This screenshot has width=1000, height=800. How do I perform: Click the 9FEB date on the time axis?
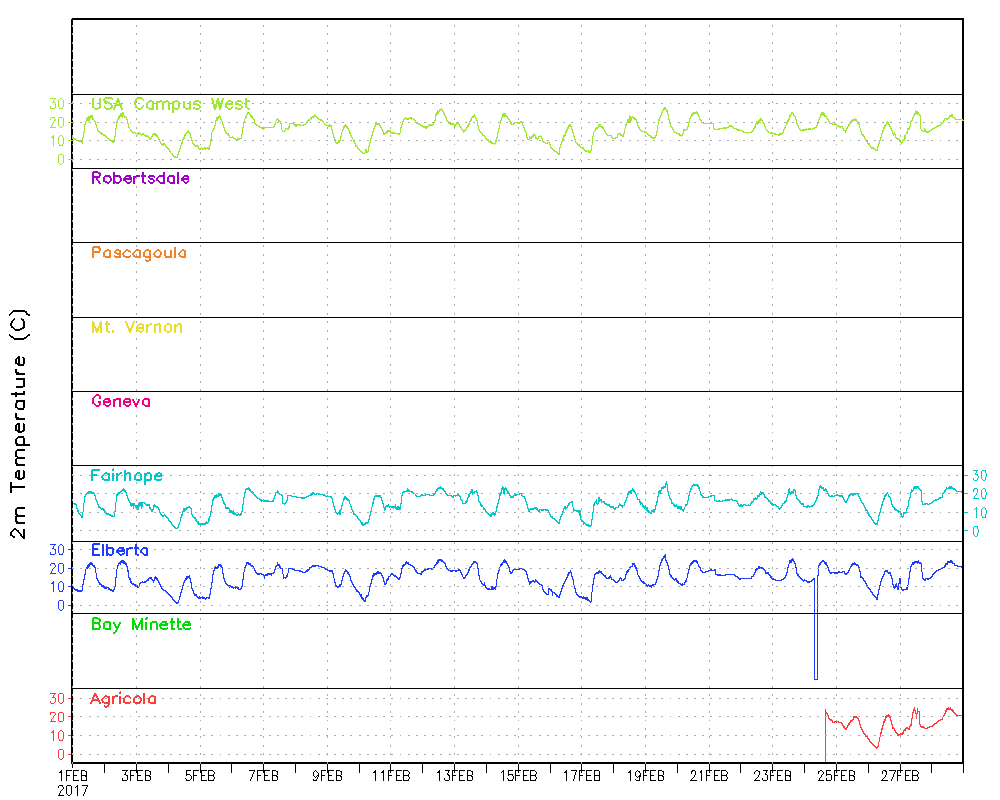[x=327, y=775]
